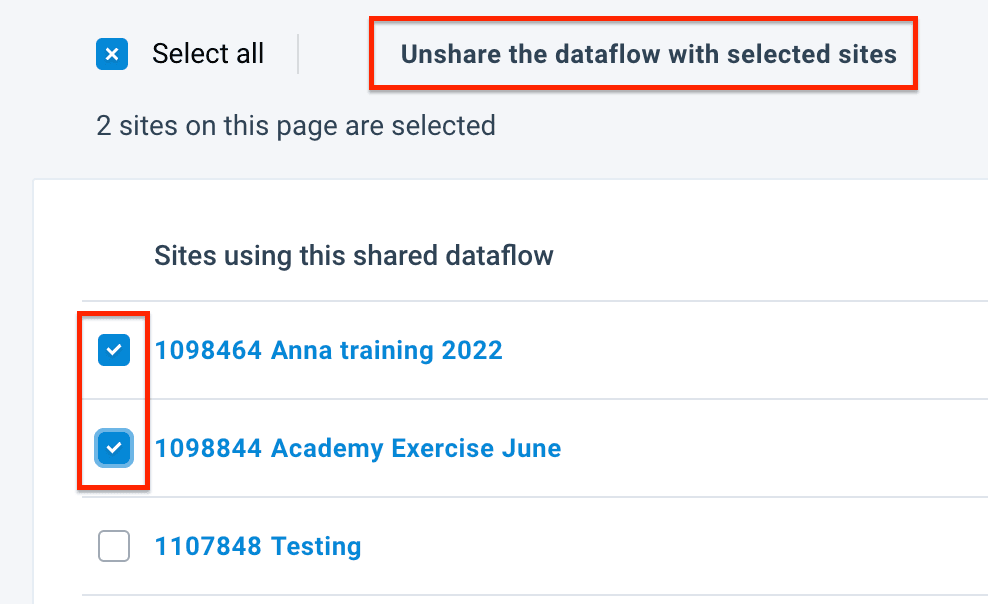Click the vertical divider after Select all
Screen dimensions: 988x604
298,54
